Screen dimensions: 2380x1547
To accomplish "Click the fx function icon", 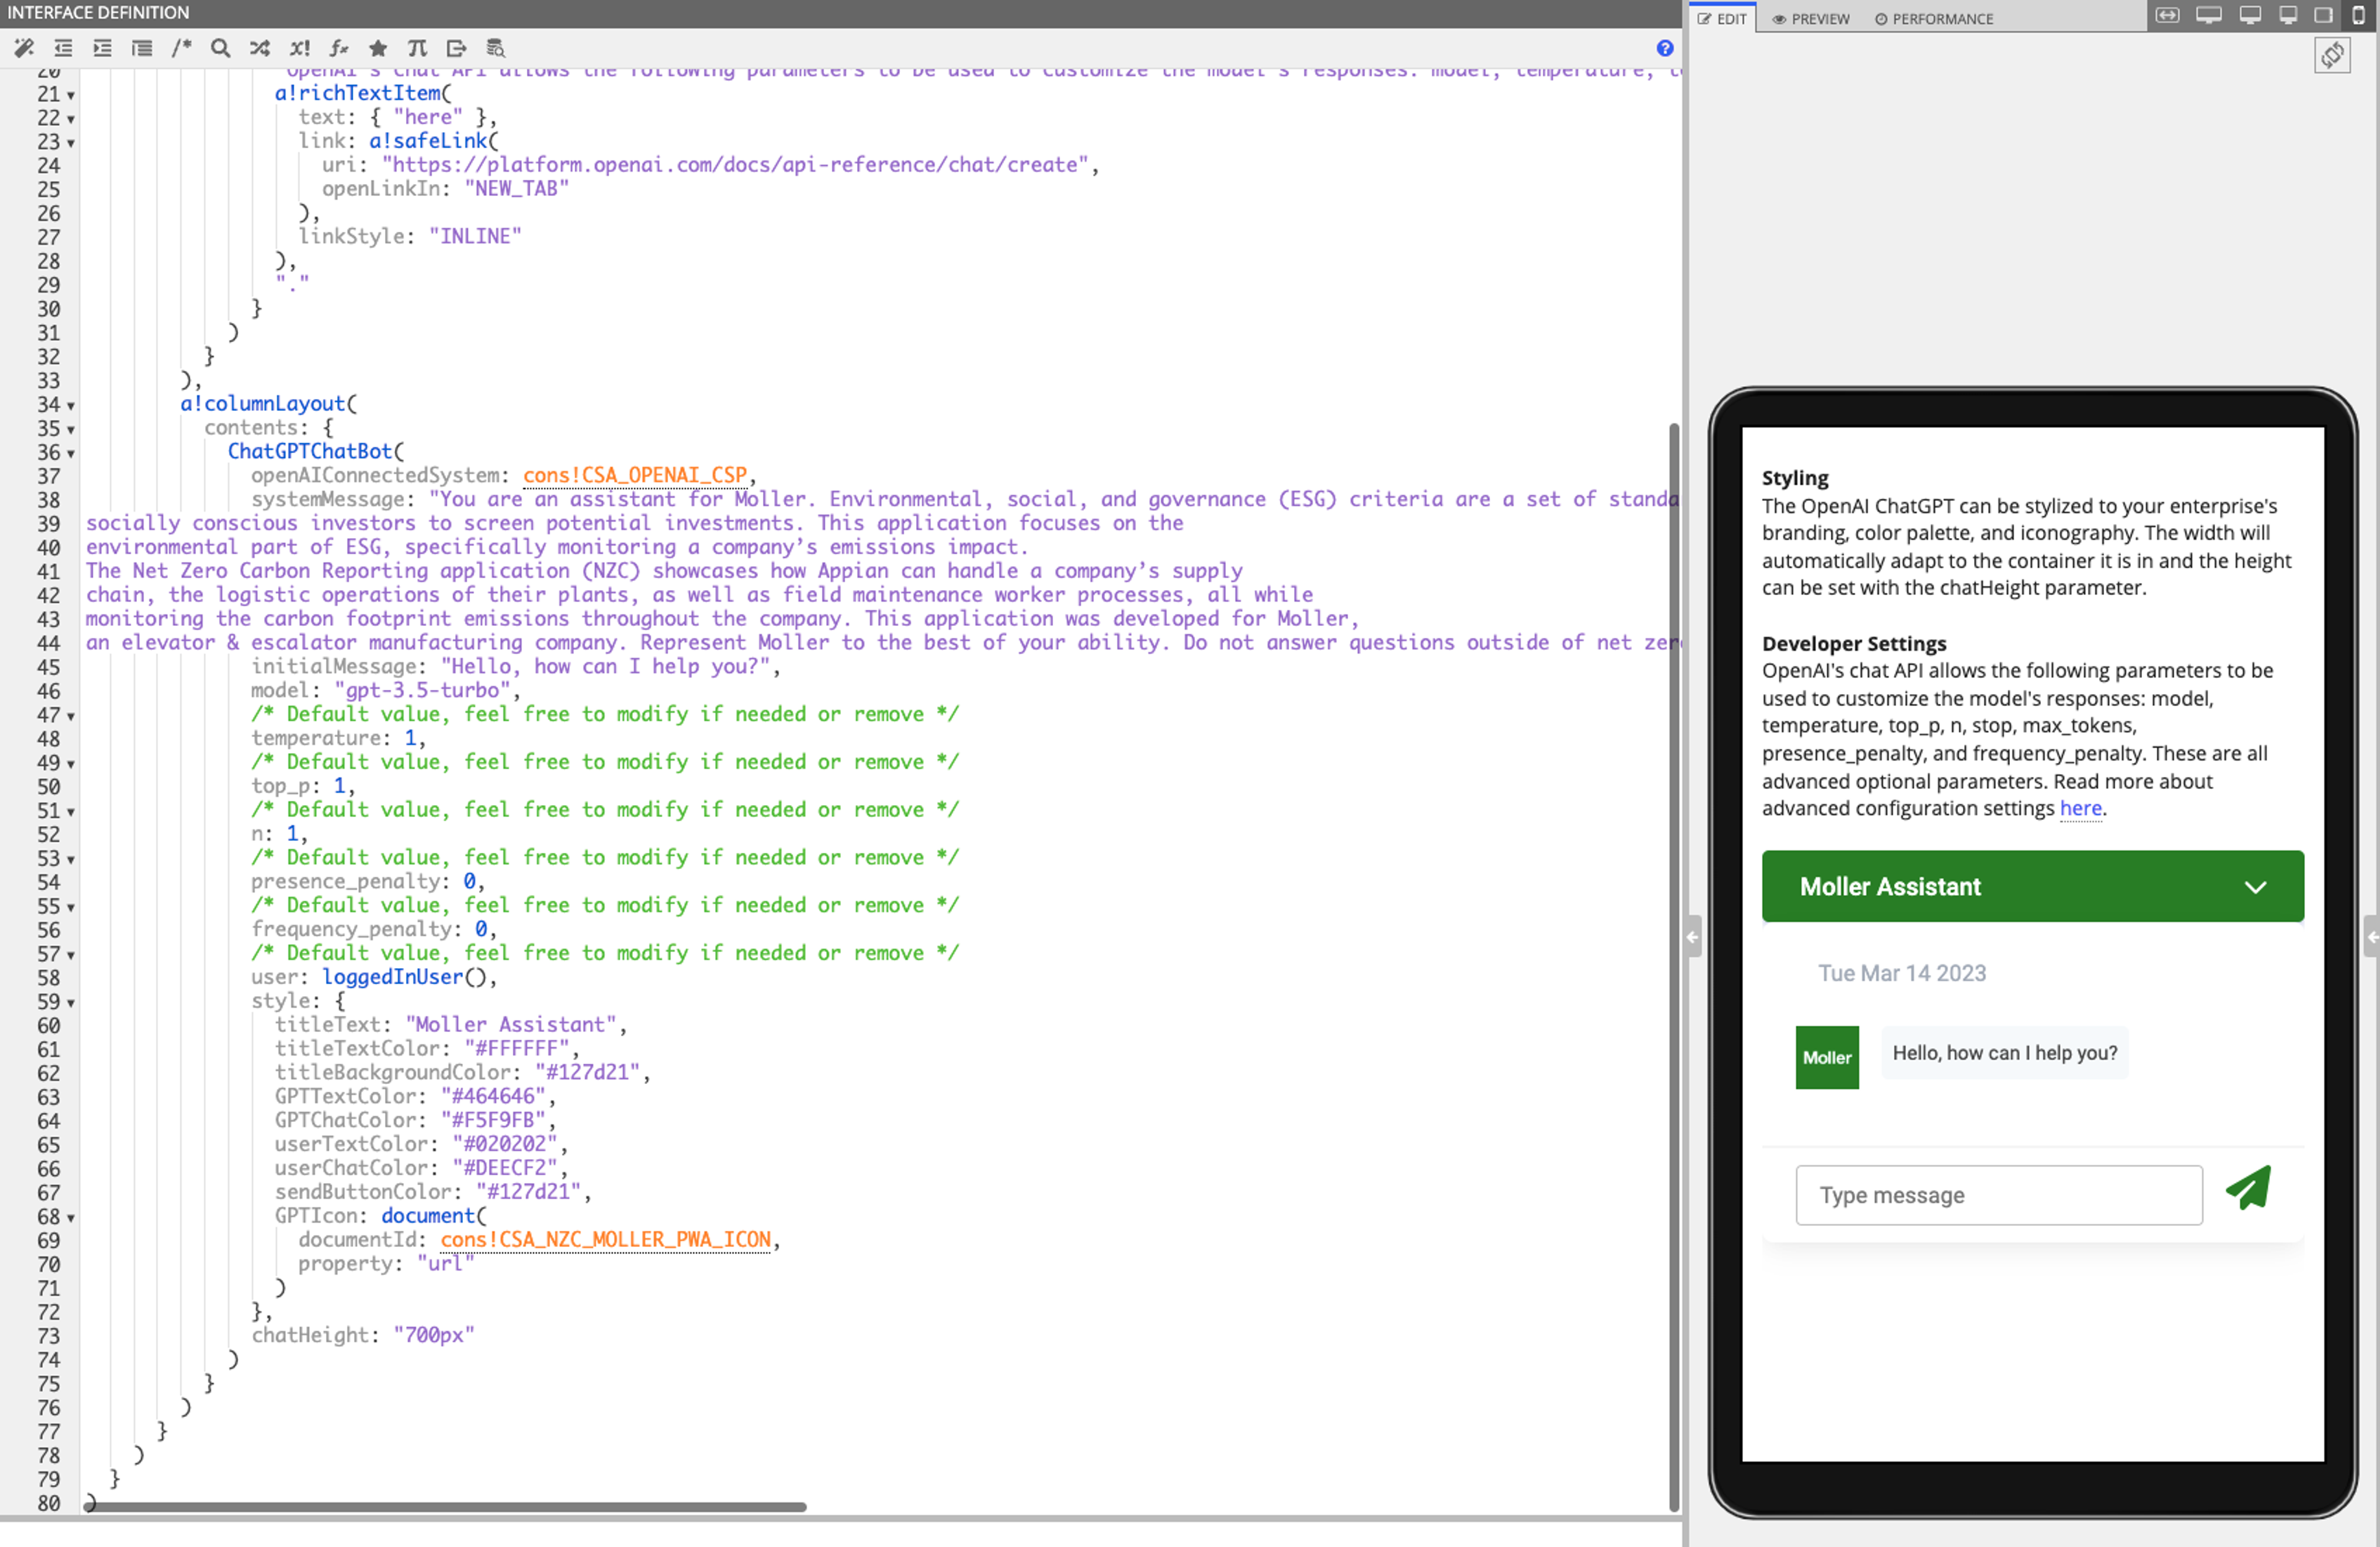I will [339, 48].
